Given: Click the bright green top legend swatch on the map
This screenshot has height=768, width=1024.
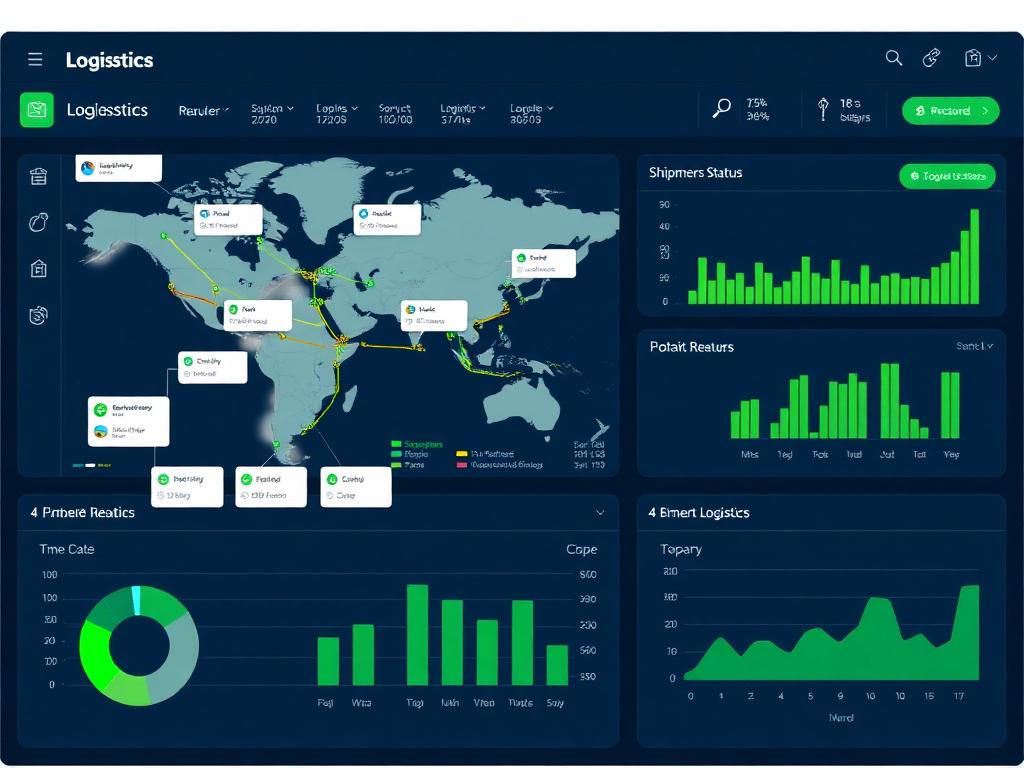Looking at the screenshot, I should [x=396, y=444].
